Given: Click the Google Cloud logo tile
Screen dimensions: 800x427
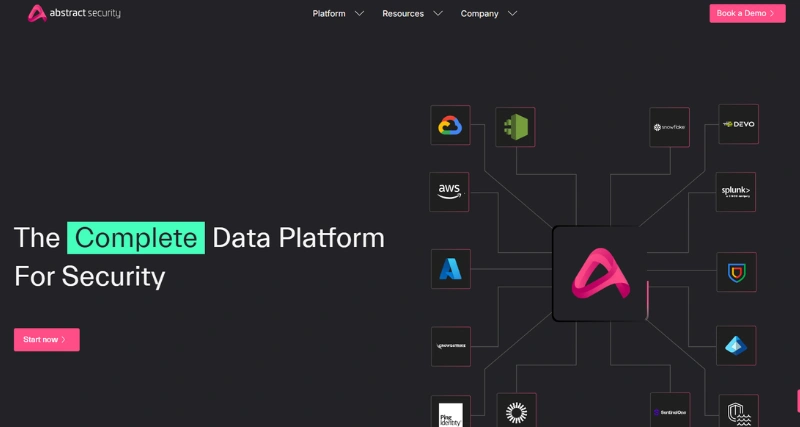Looking at the screenshot, I should (449, 126).
